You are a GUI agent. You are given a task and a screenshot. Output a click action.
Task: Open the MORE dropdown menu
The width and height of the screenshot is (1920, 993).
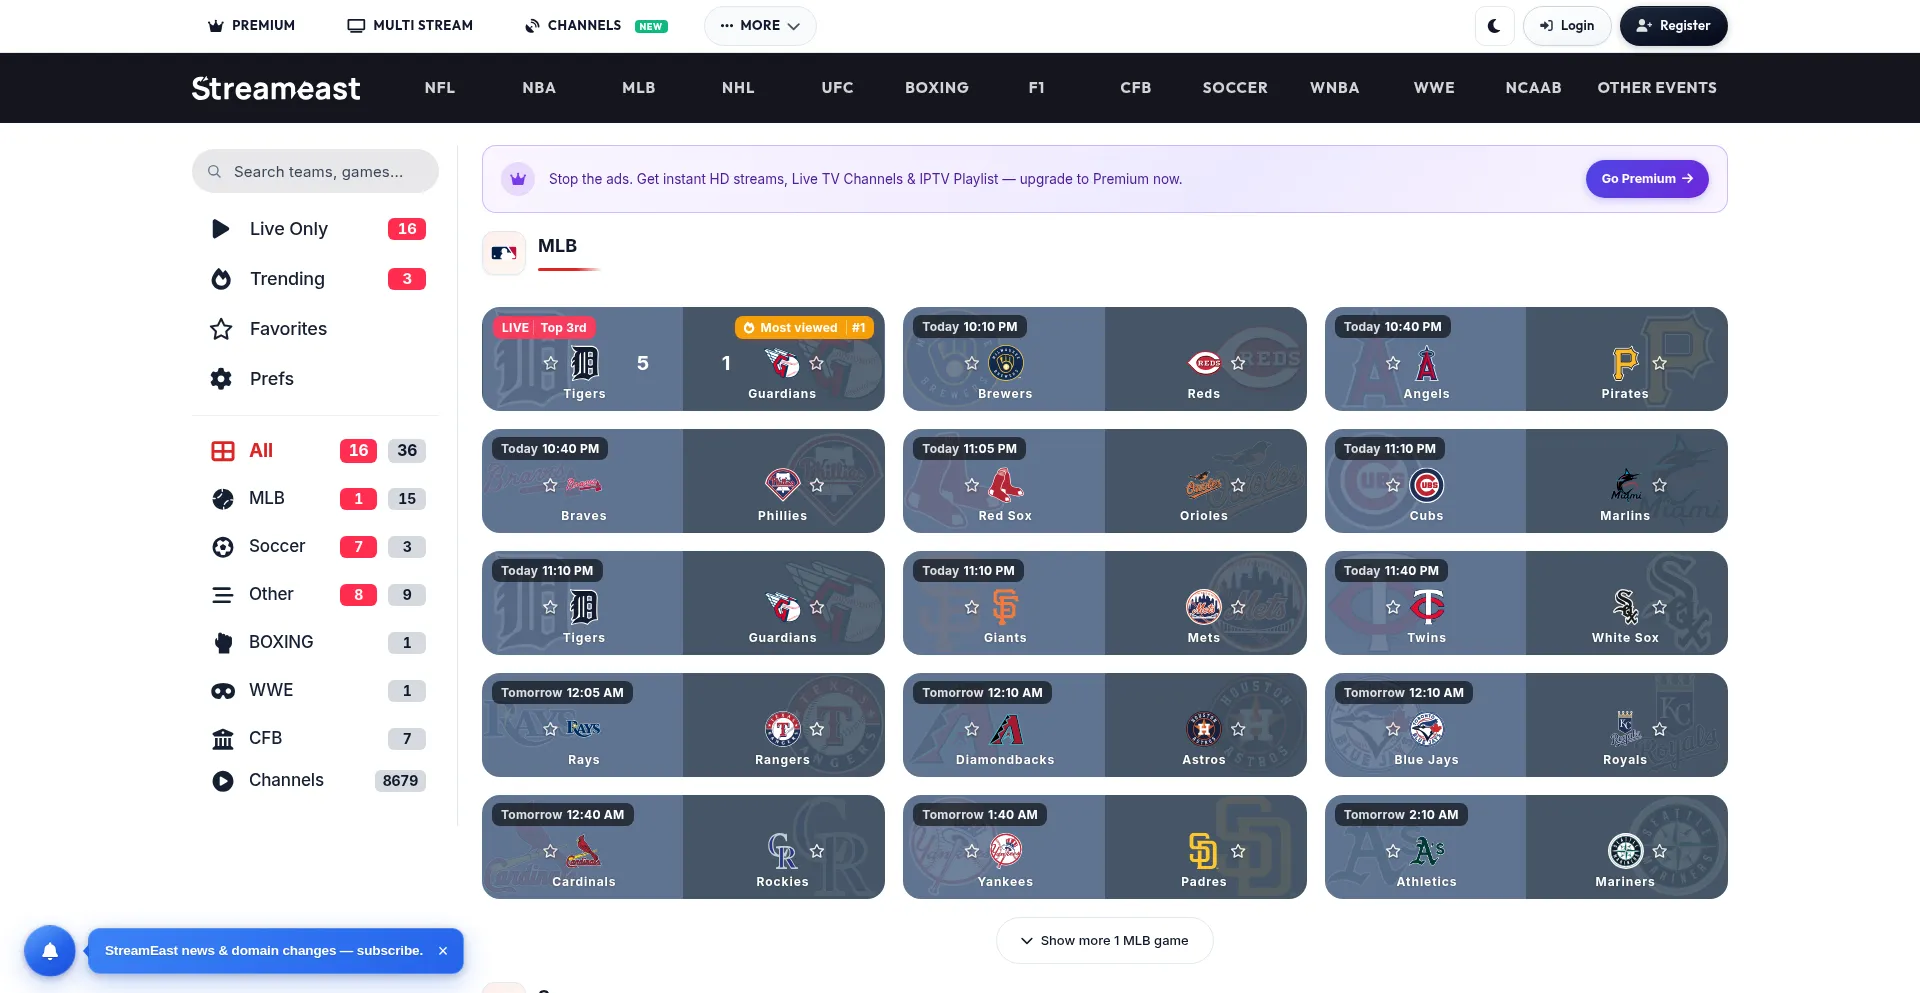[760, 26]
